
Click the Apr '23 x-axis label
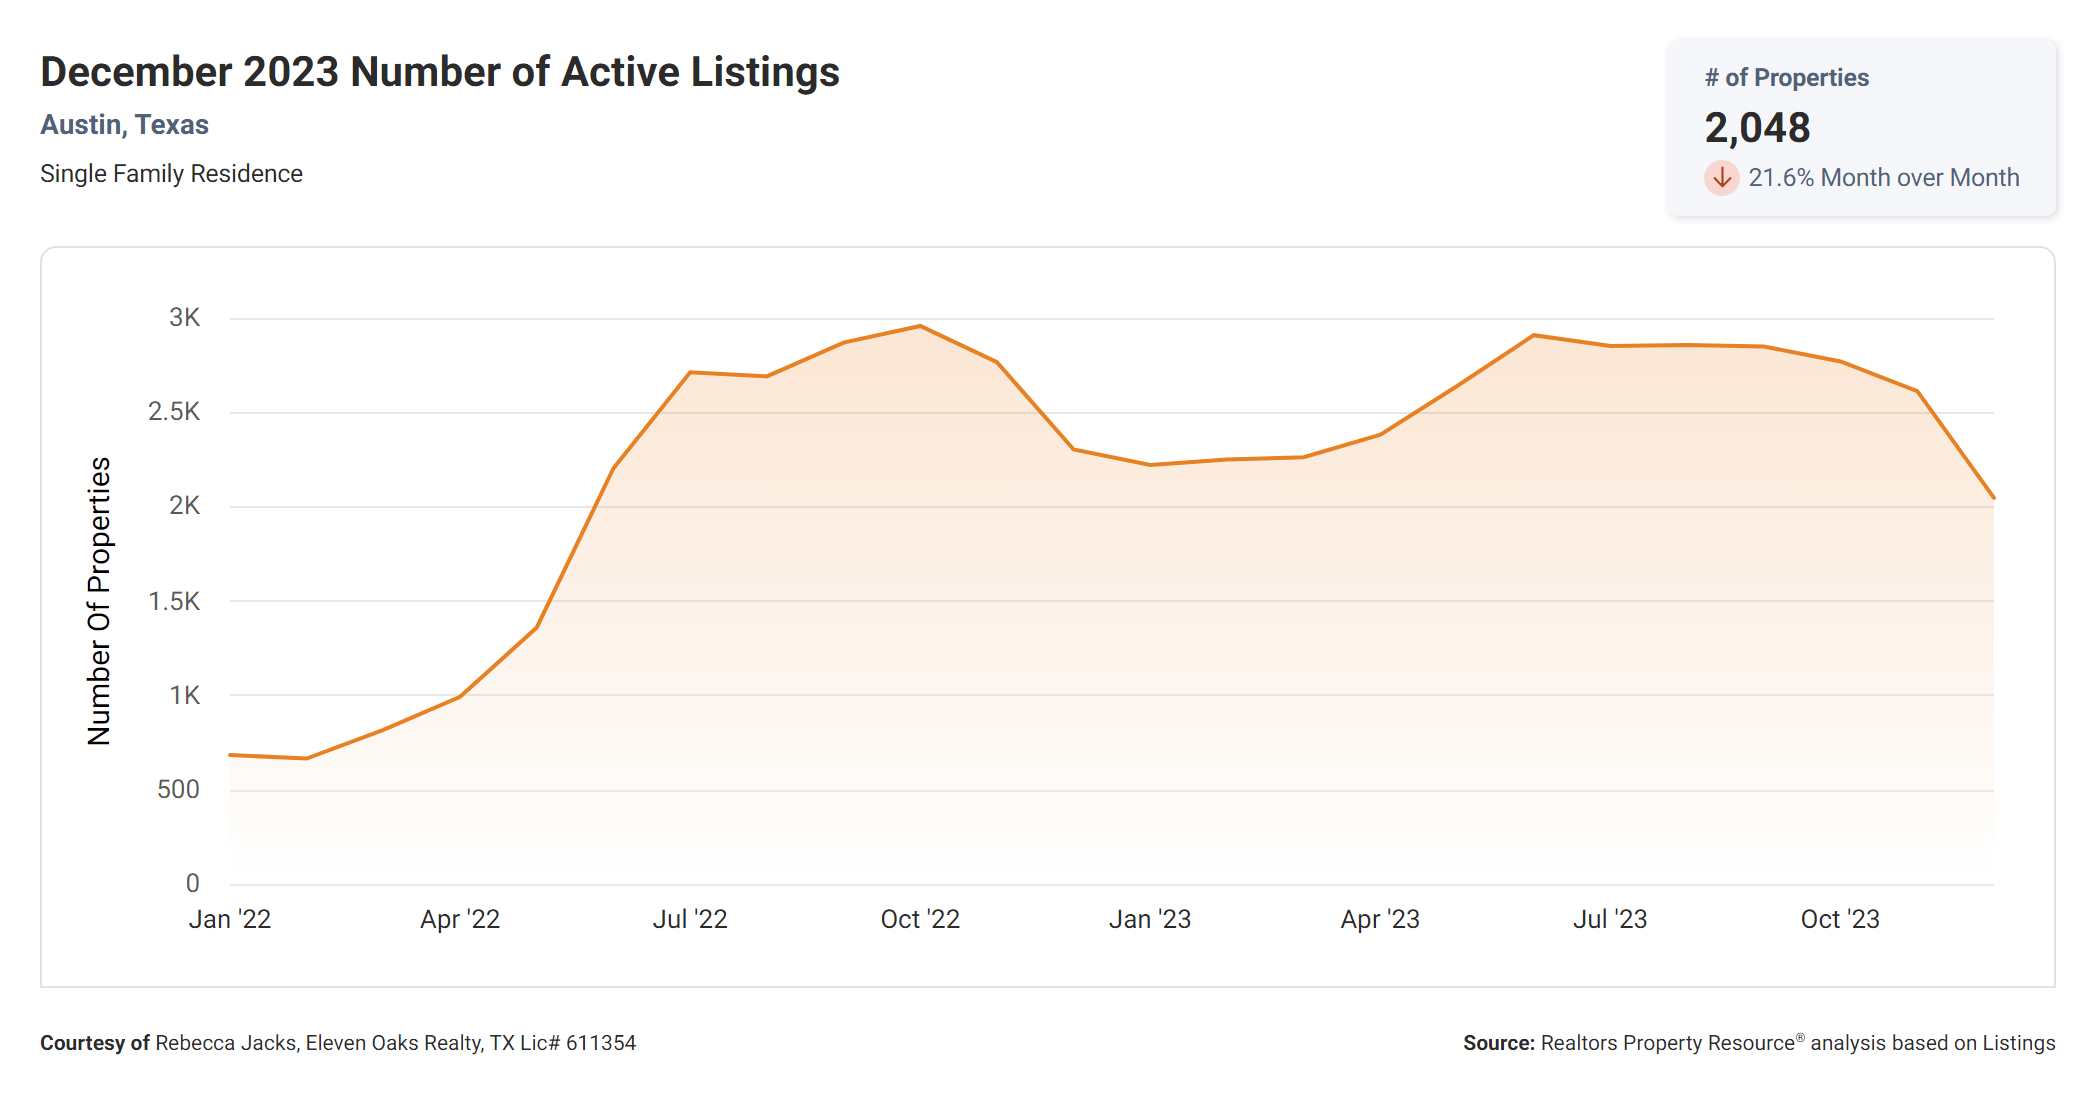(x=1380, y=919)
